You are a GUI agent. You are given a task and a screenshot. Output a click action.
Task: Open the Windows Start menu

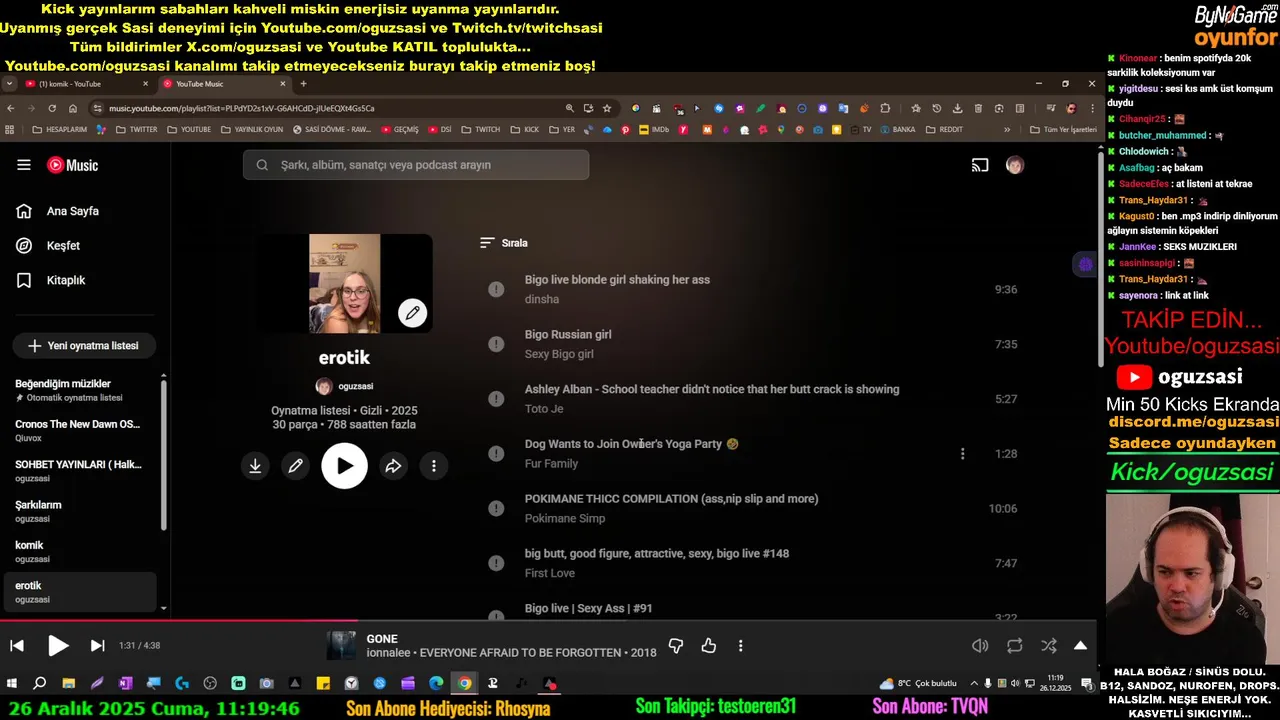click(x=12, y=684)
